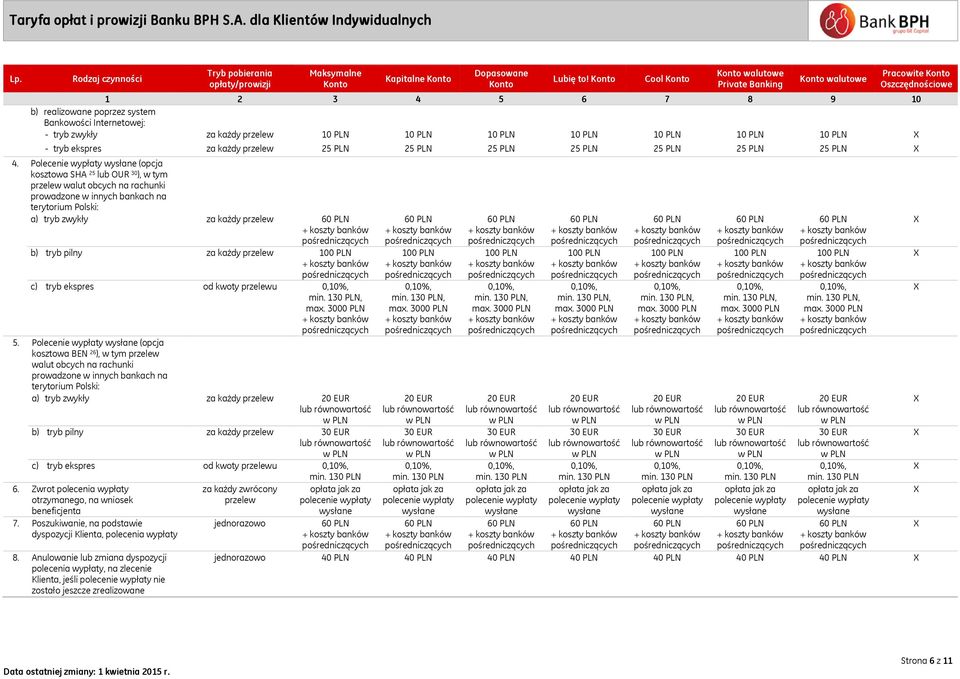Viewport: 960px width, 679px height.
Task: Select the 'Cool Konto' column header
Action: [667, 79]
